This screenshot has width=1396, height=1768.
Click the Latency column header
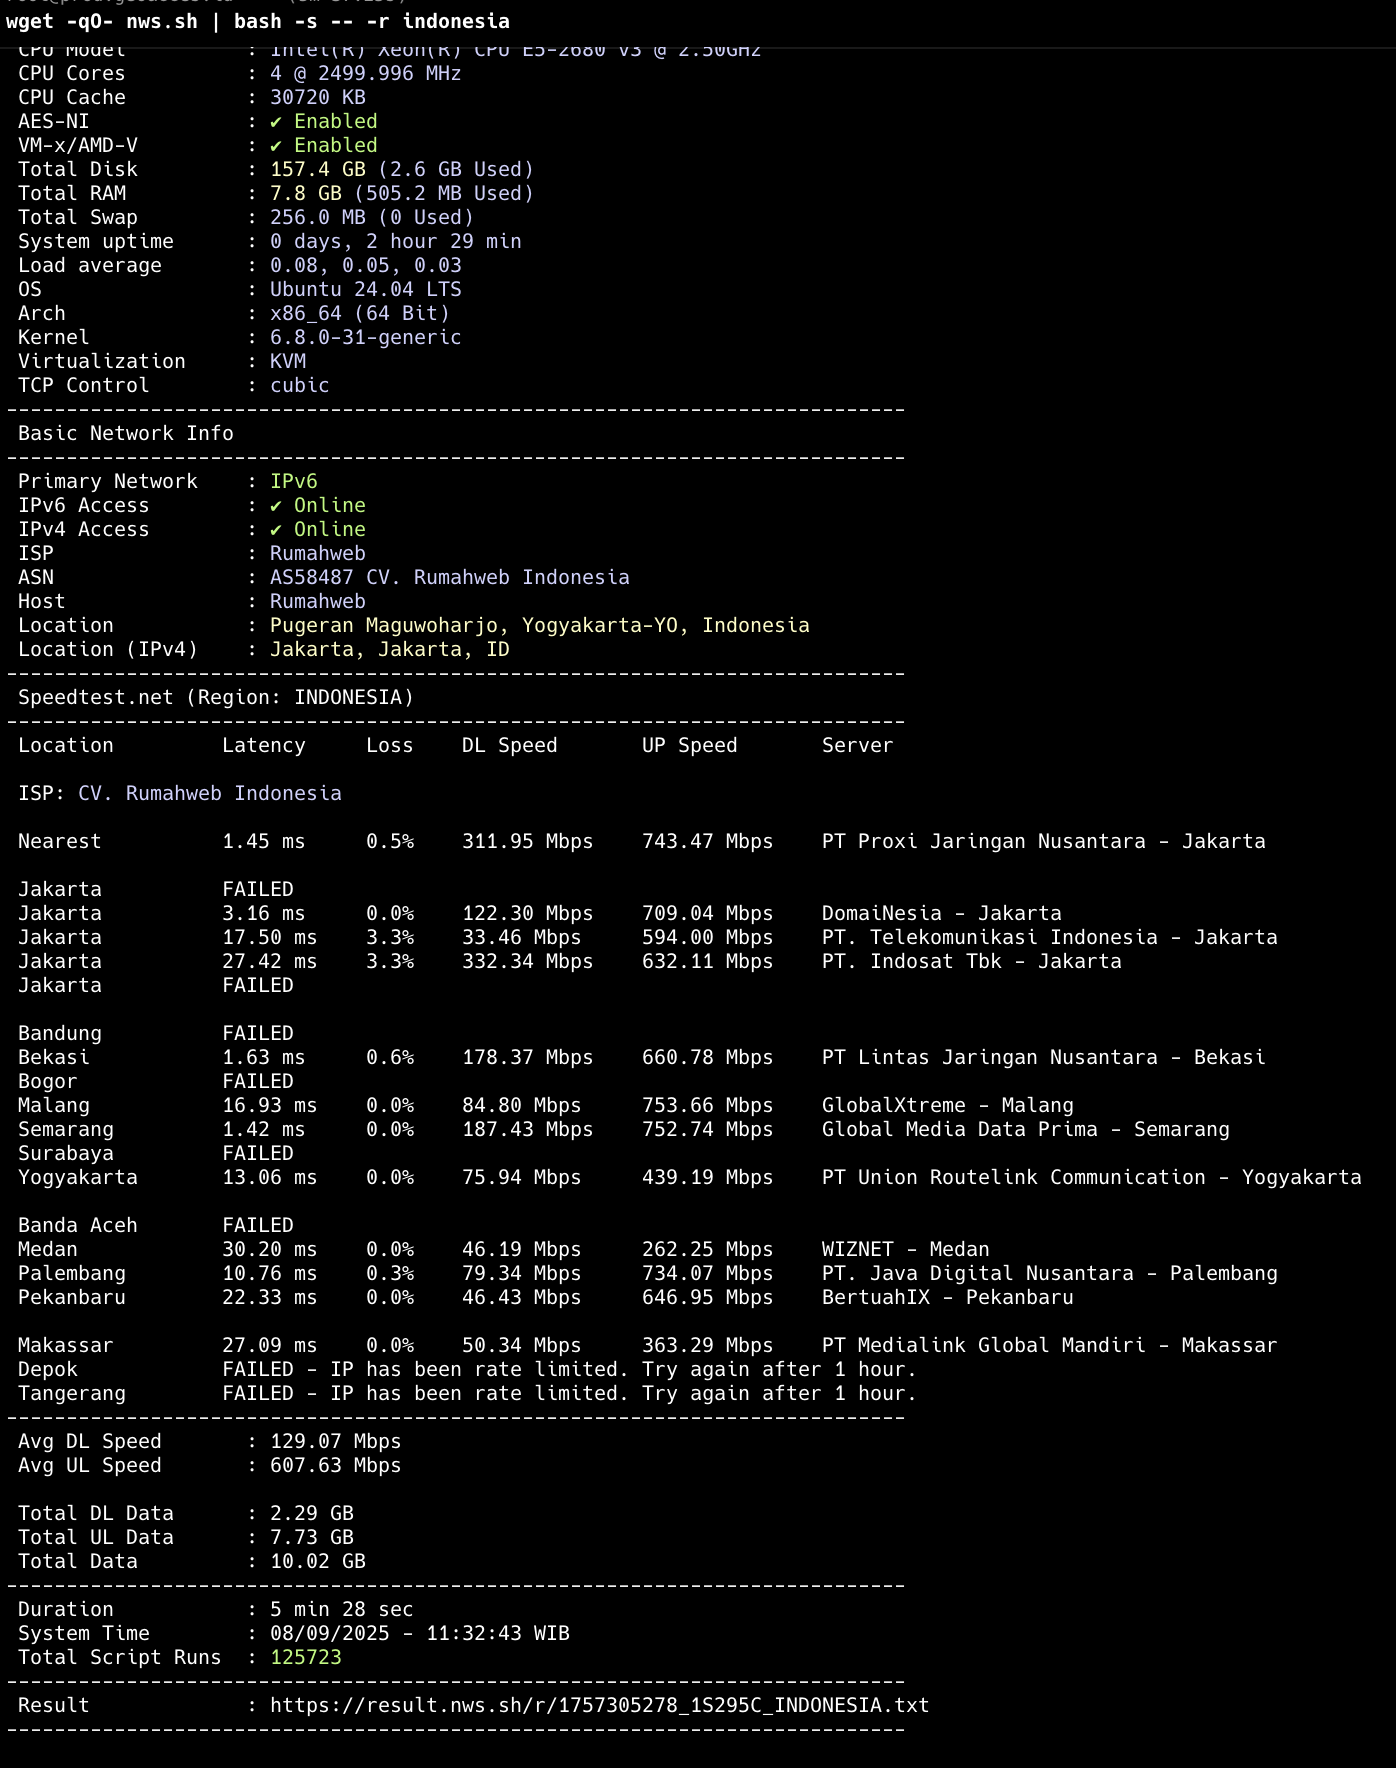coord(264,745)
